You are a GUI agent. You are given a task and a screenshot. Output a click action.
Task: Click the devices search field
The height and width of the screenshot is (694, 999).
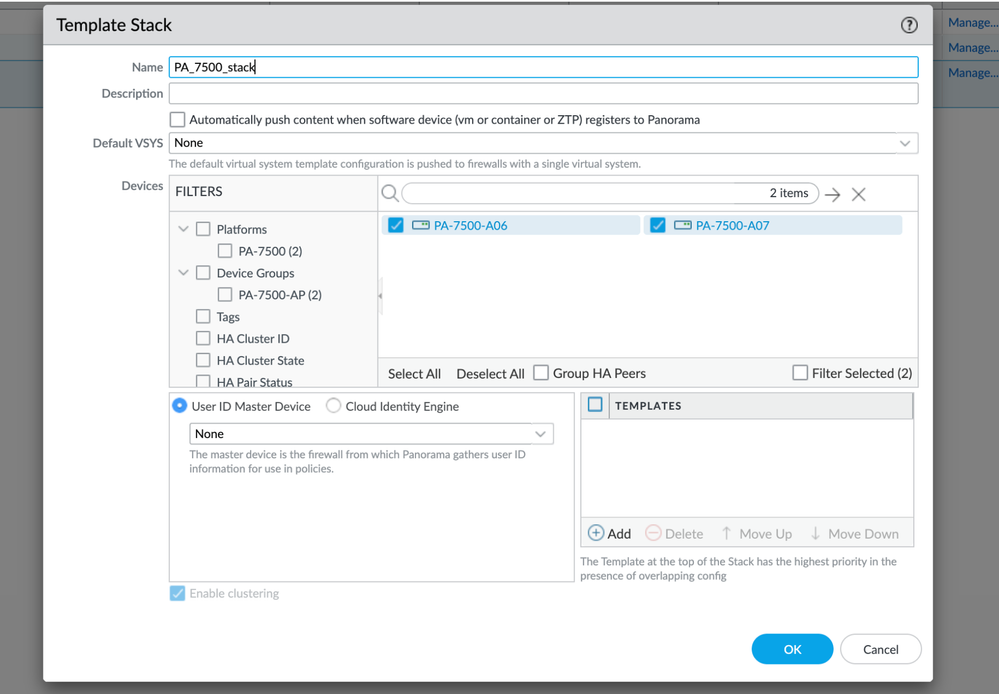(x=610, y=193)
